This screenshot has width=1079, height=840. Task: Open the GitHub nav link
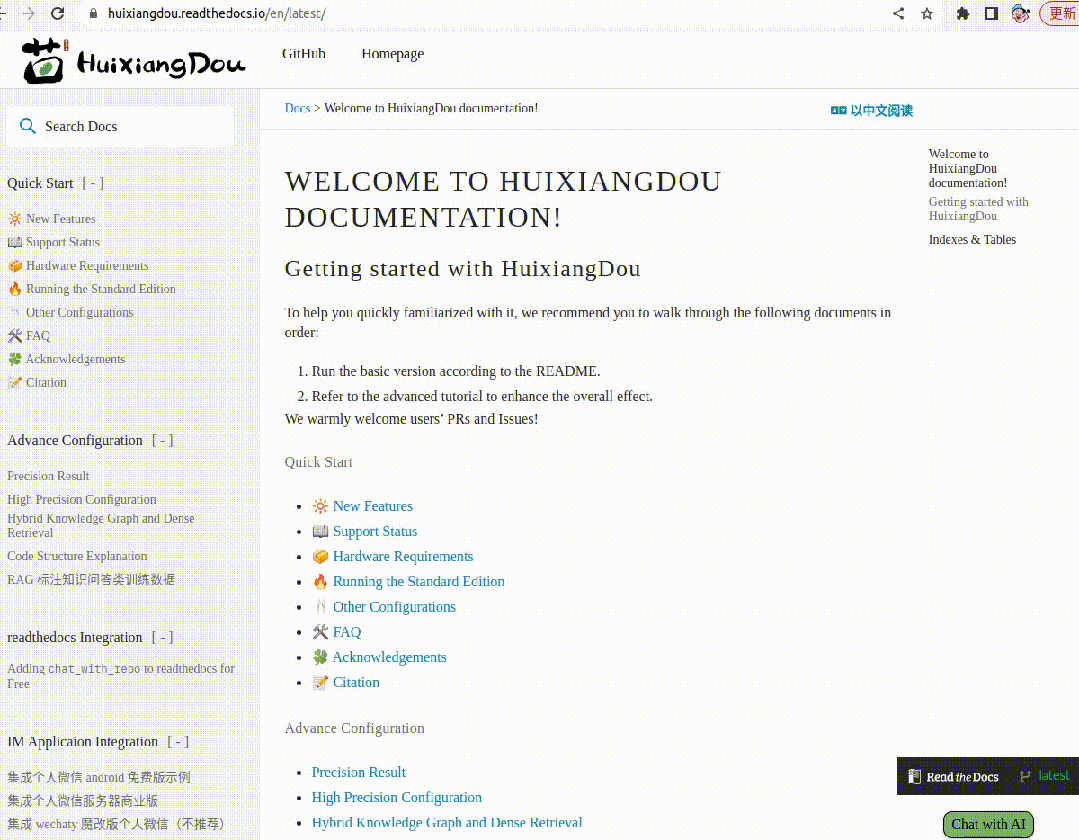coord(303,54)
